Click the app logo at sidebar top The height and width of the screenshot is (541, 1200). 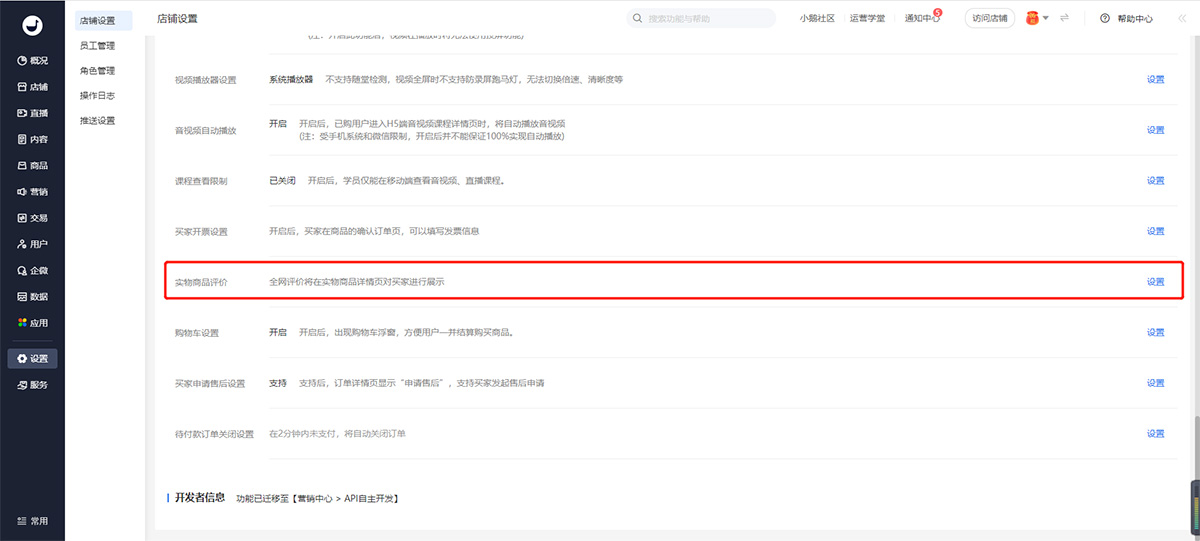pyautogui.click(x=32, y=25)
